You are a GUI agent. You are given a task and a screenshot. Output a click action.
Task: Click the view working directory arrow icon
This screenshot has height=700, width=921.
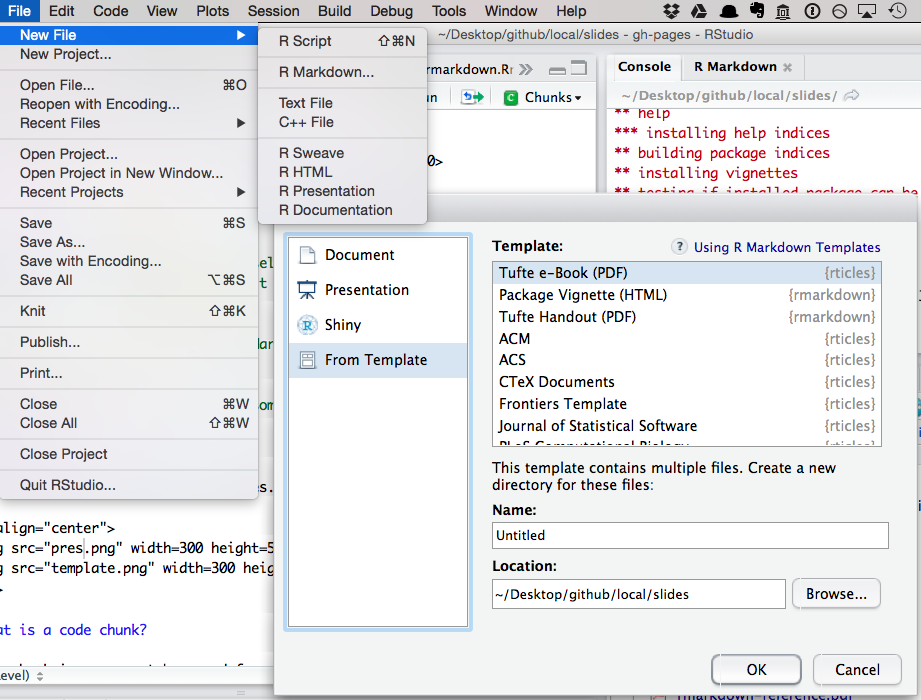[851, 96]
